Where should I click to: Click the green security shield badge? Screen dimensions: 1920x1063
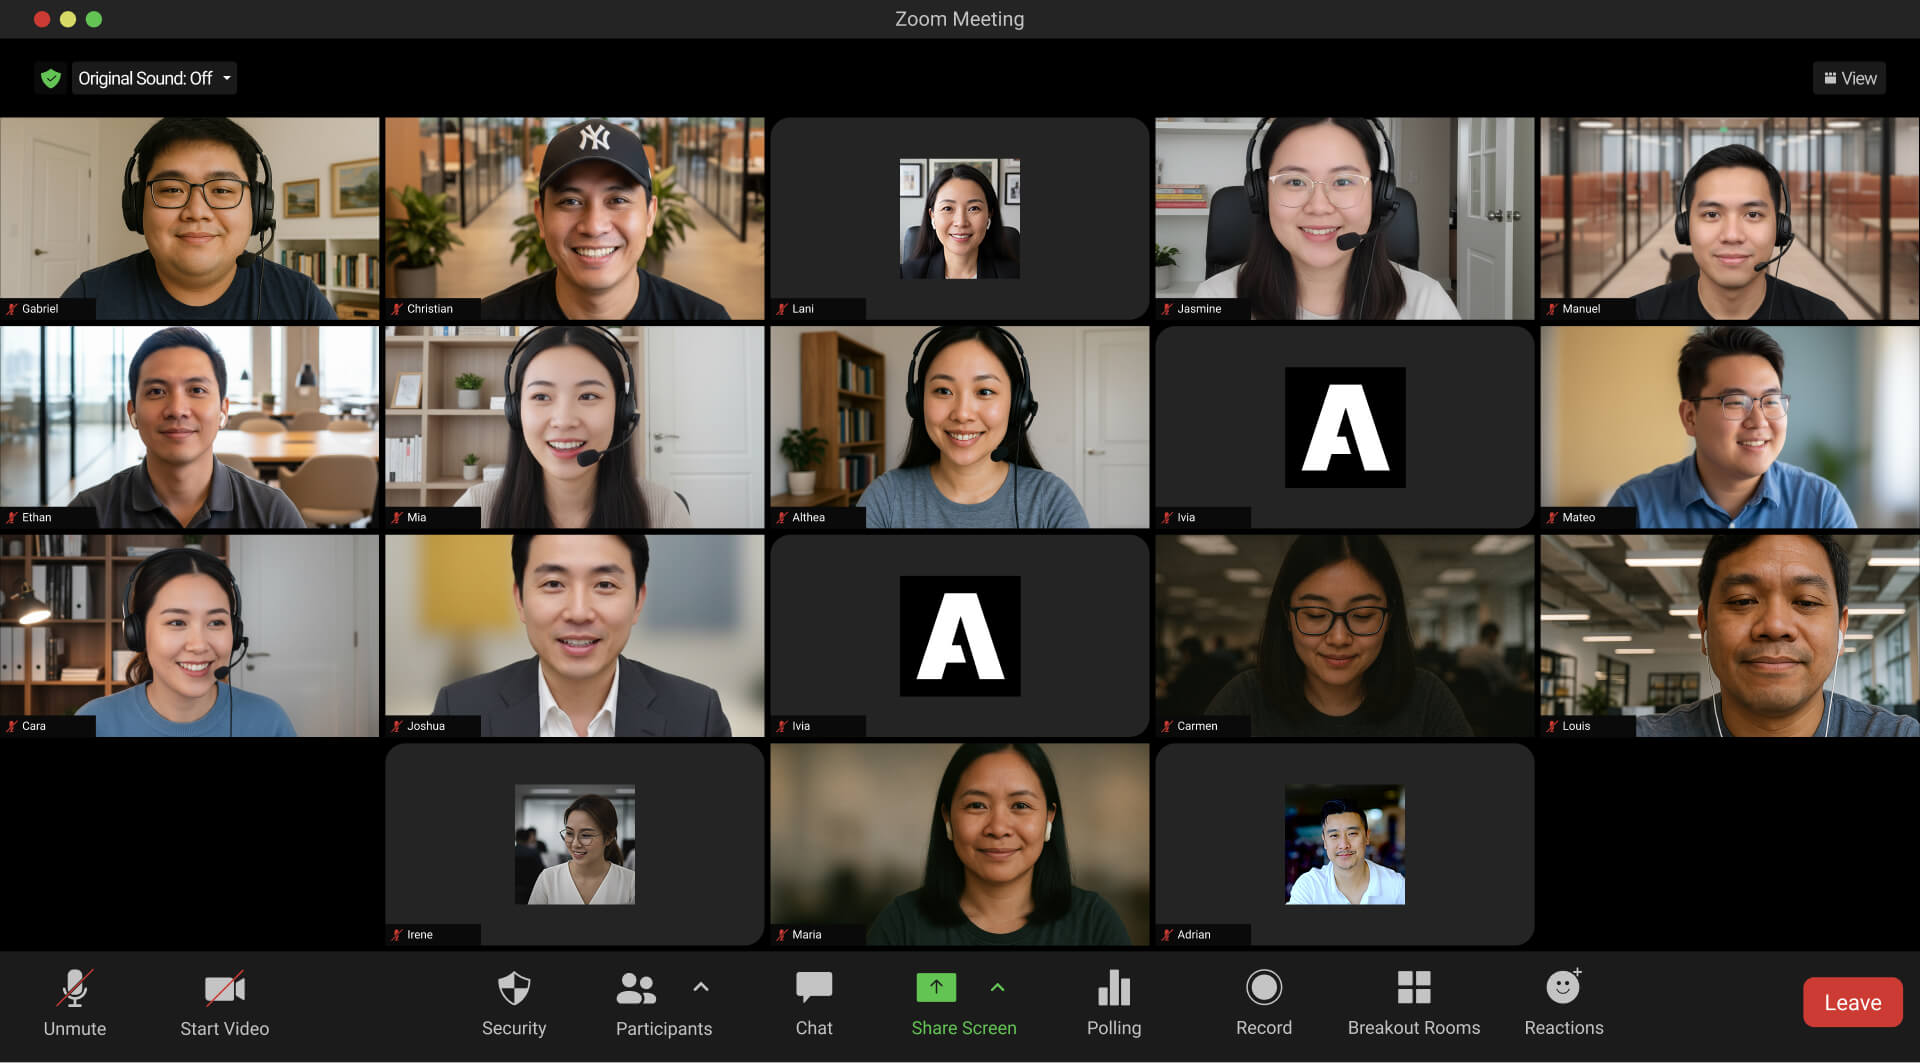coord(51,77)
